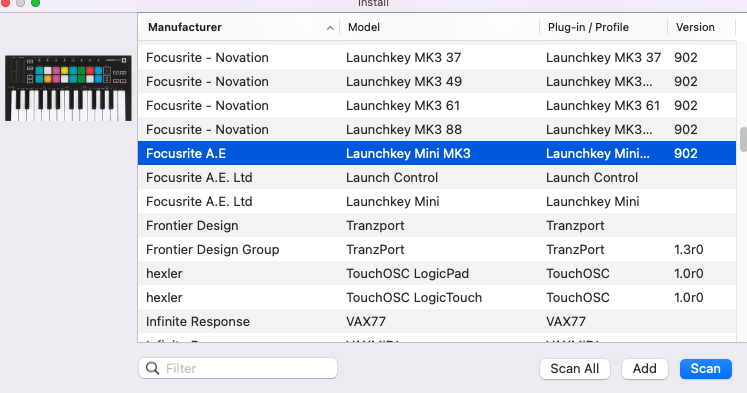Select the Infinite Response VAX77 row

[437, 322]
